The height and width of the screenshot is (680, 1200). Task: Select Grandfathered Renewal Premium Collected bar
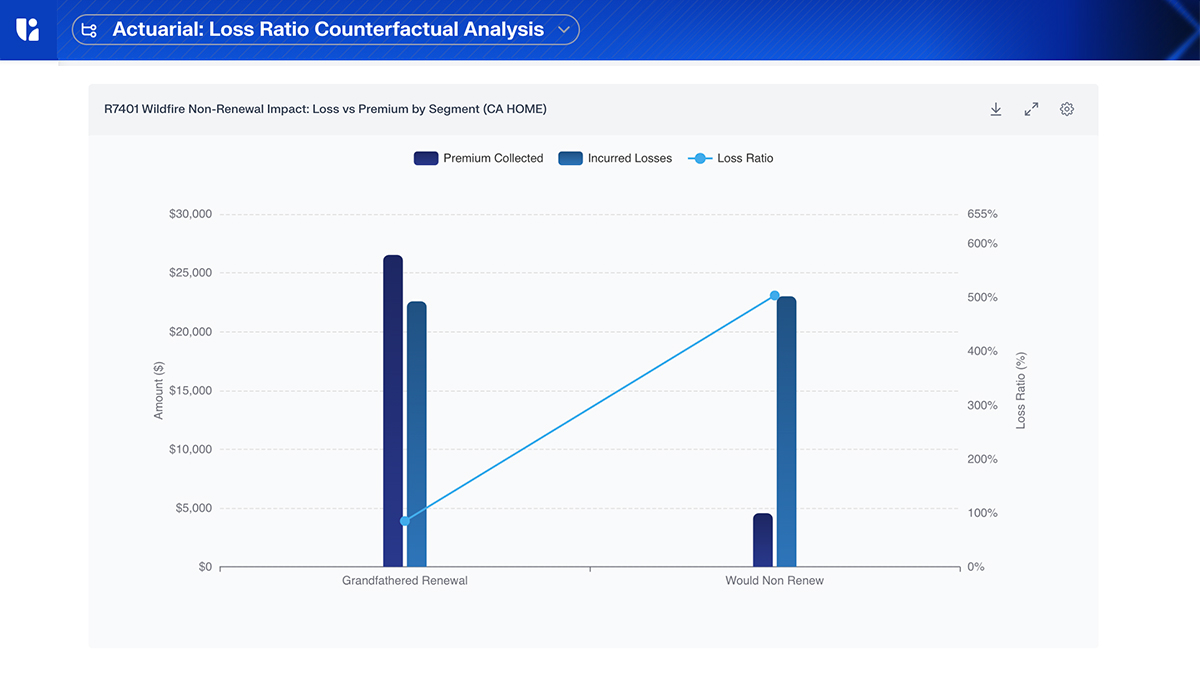[393, 411]
